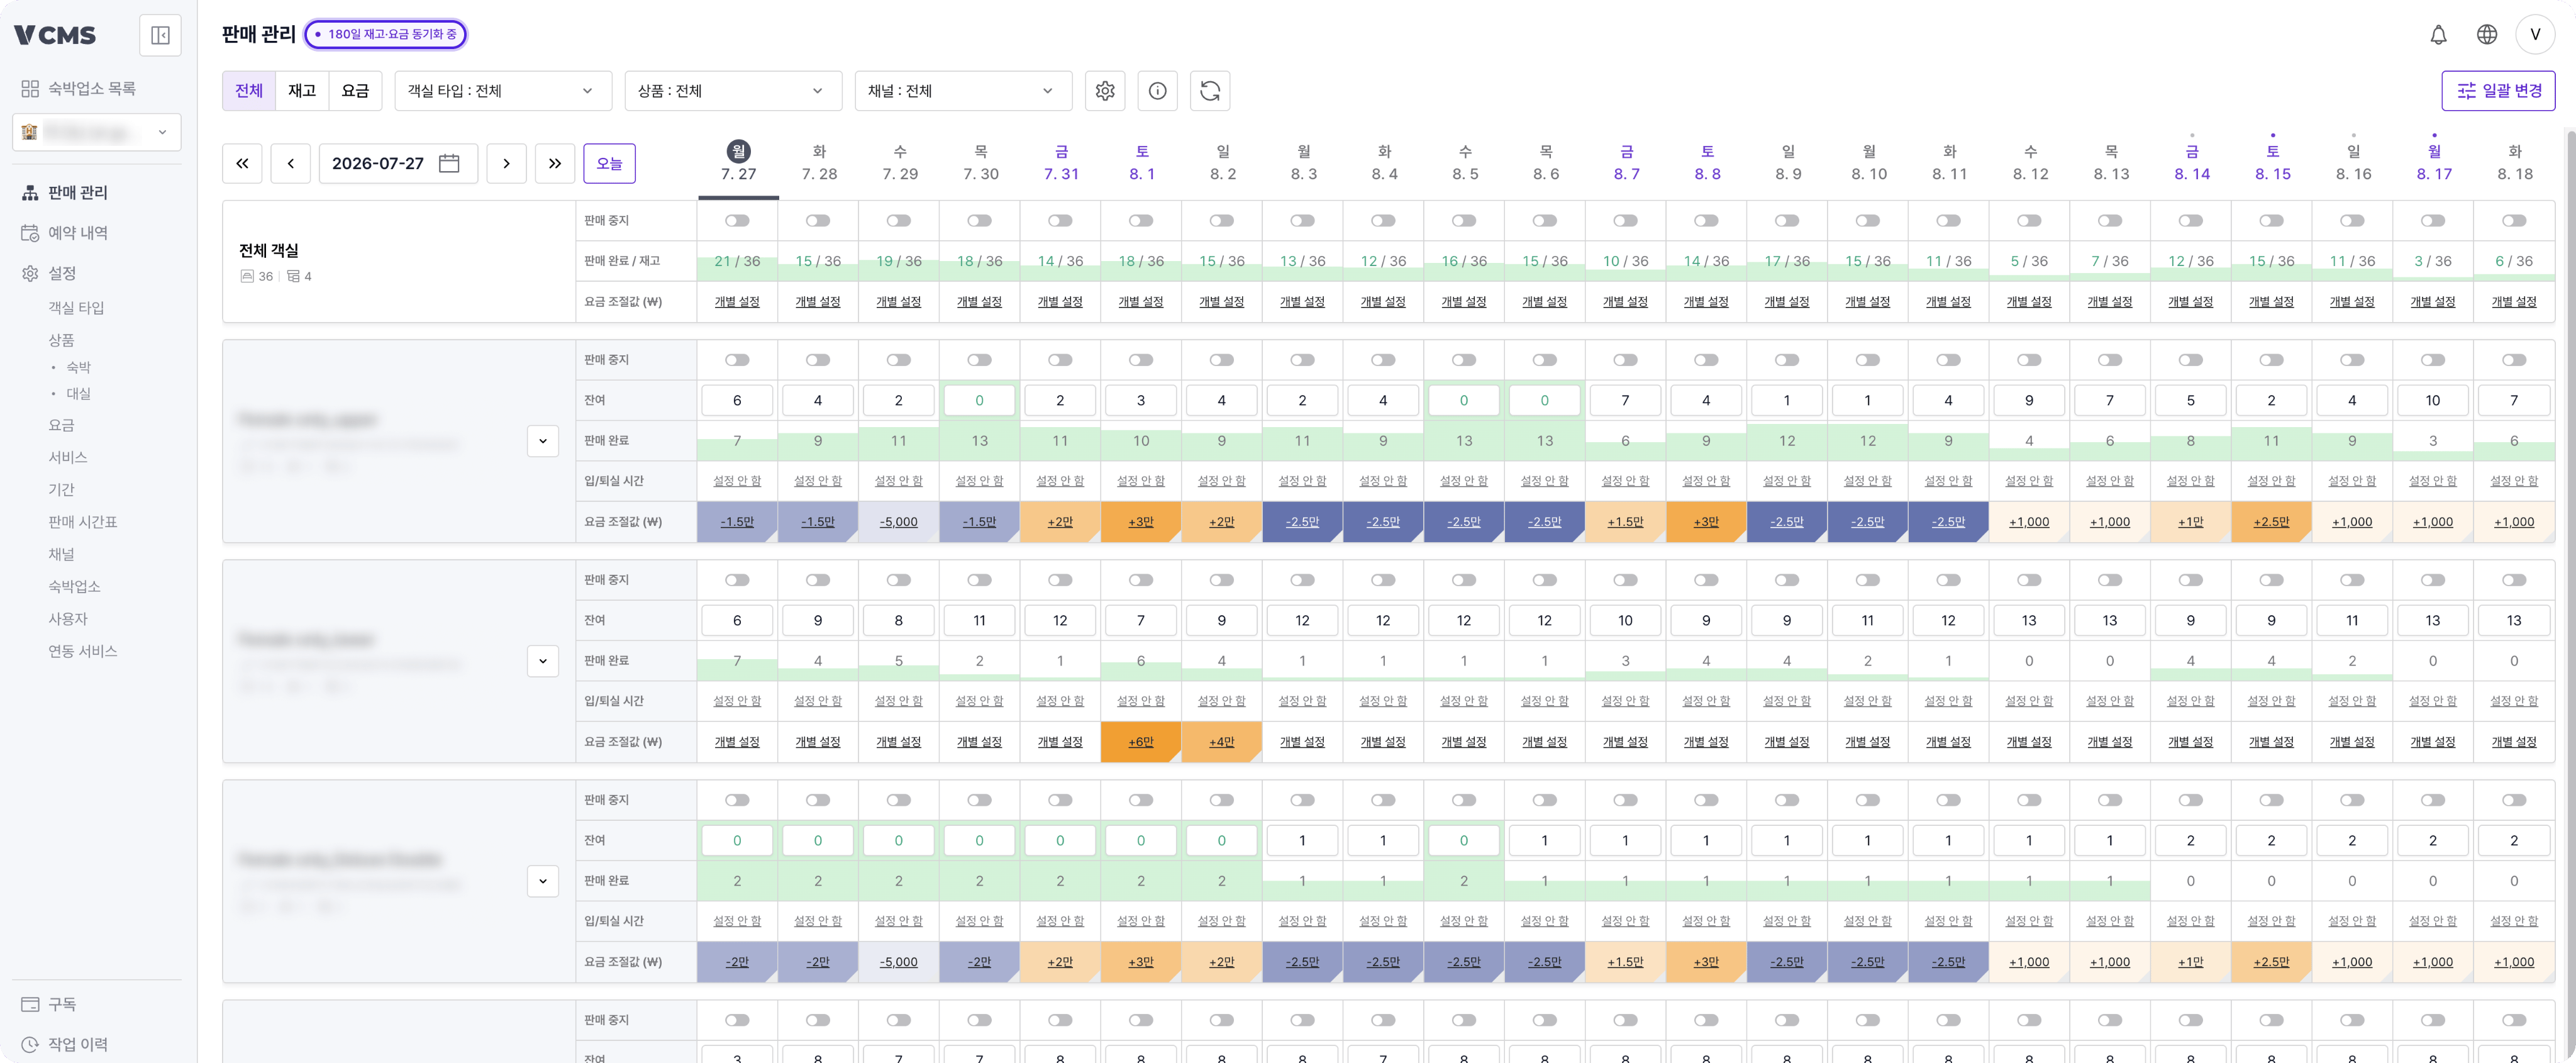
Task: Toggle 판매 중지 for 전체 객실 on 7.27
Action: click(x=737, y=221)
